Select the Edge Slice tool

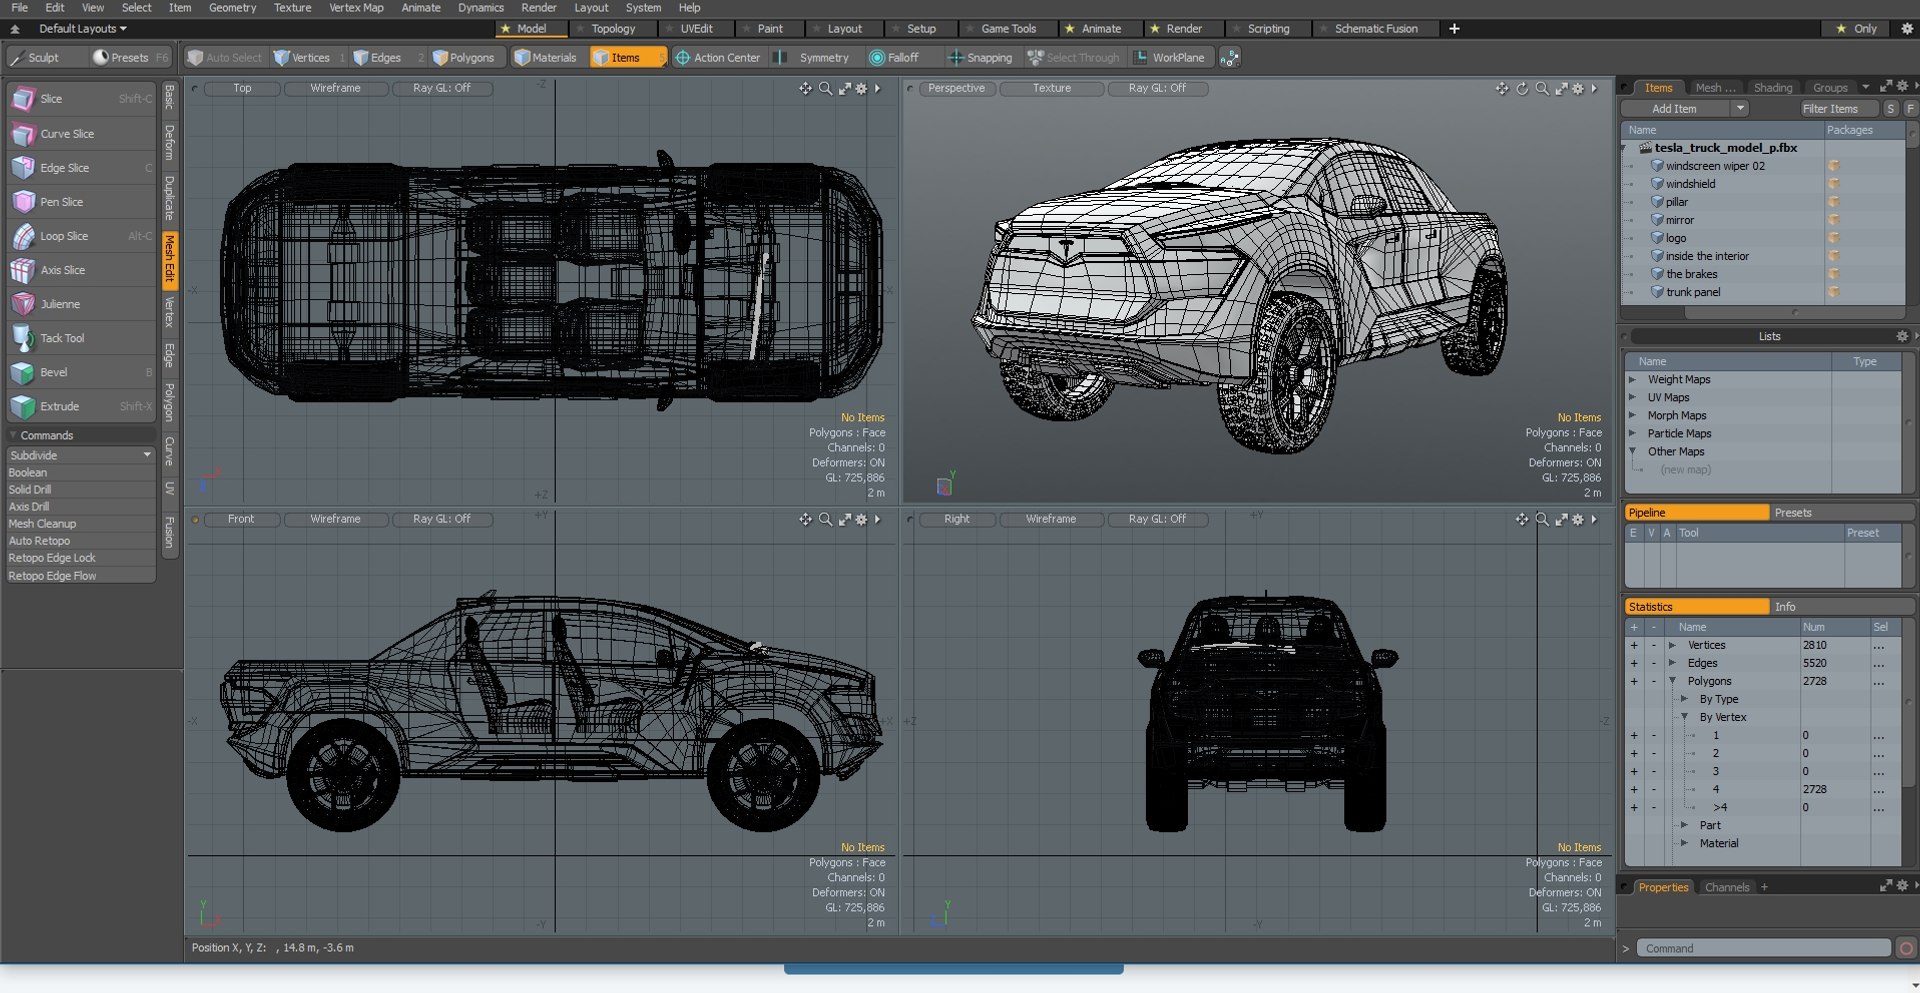[x=80, y=167]
